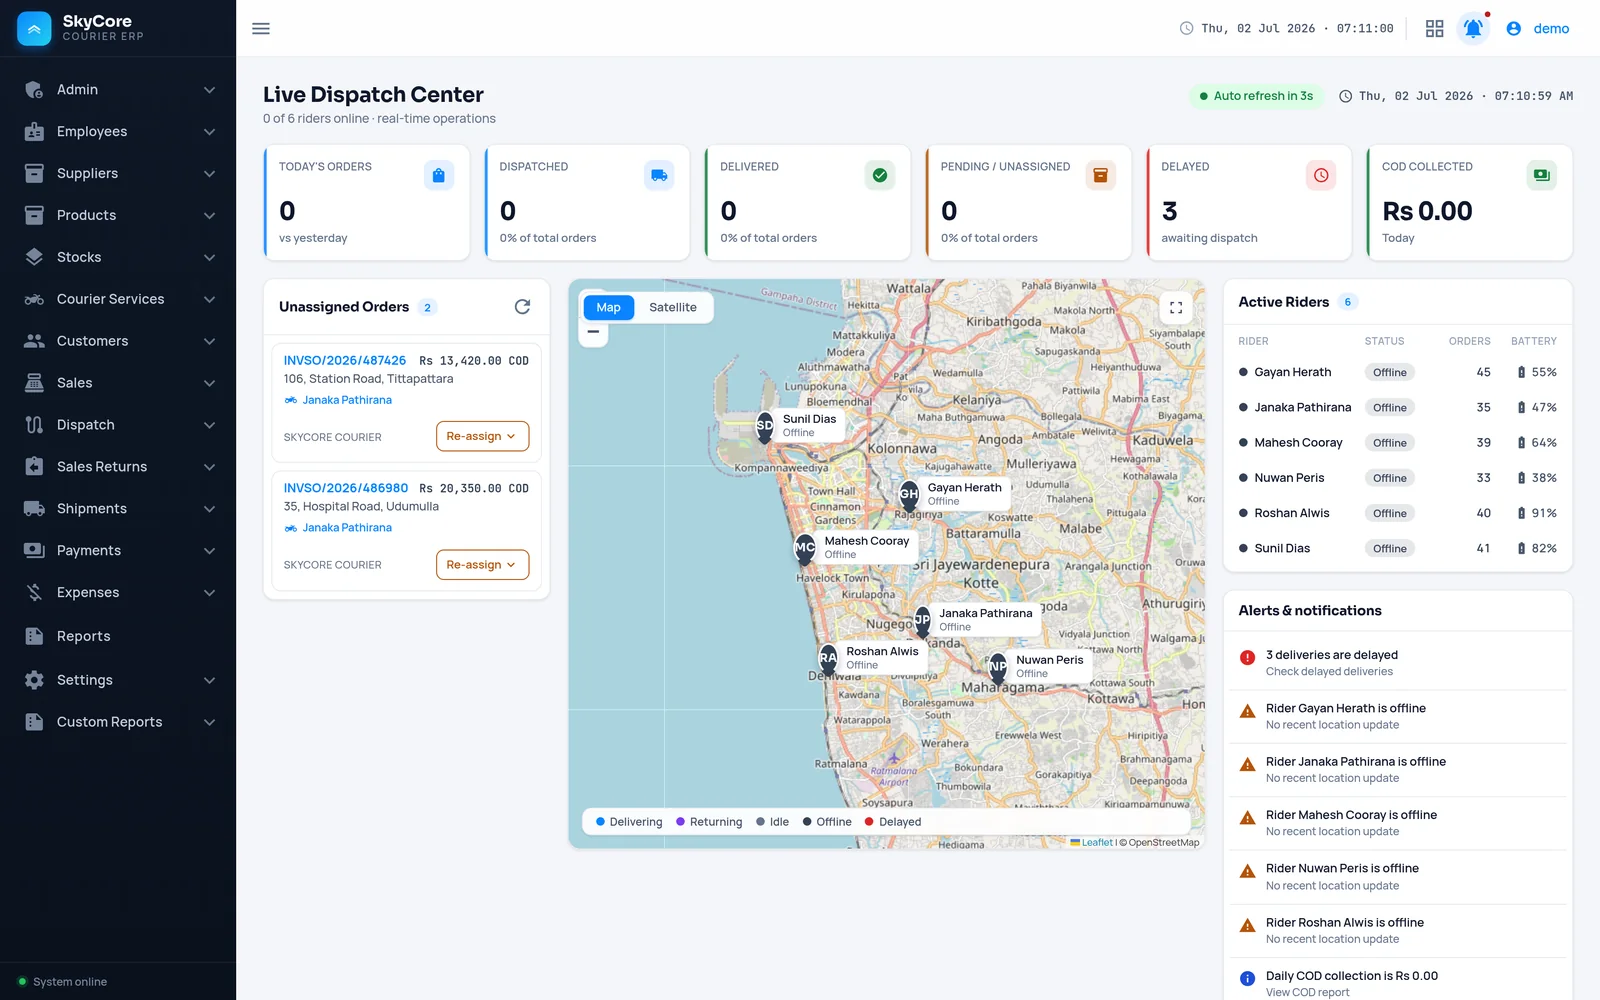The image size is (1600, 1000).
Task: Select Janaka Pathirana map marker
Action: pyautogui.click(x=922, y=621)
